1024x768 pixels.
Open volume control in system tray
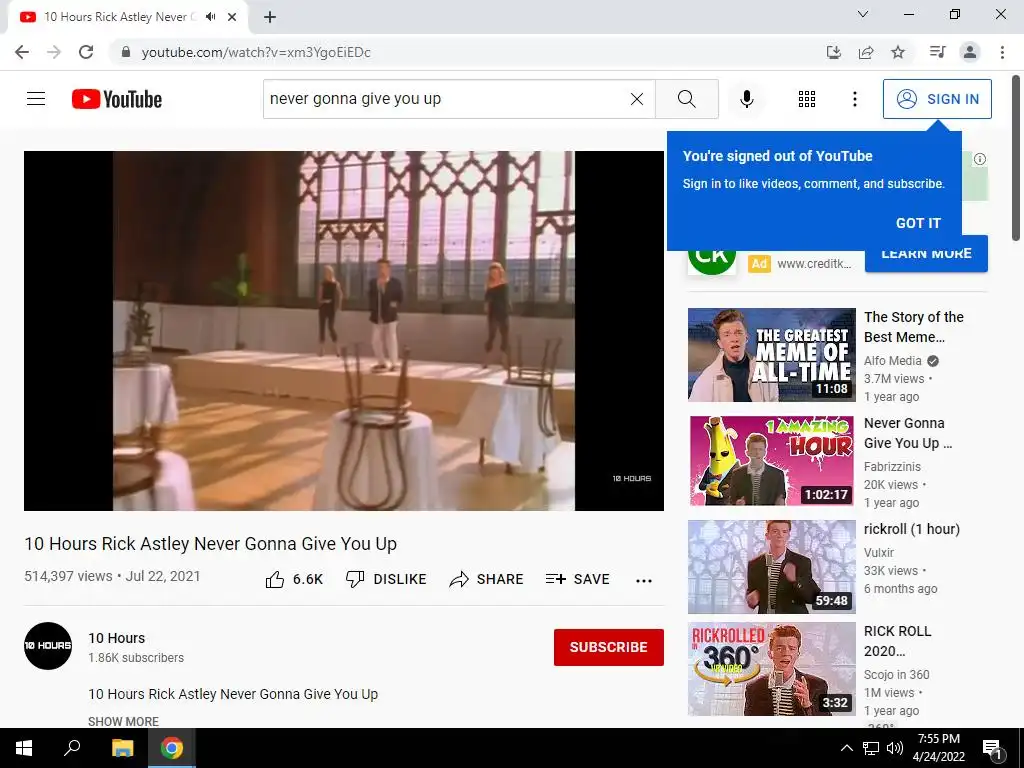pyautogui.click(x=895, y=748)
